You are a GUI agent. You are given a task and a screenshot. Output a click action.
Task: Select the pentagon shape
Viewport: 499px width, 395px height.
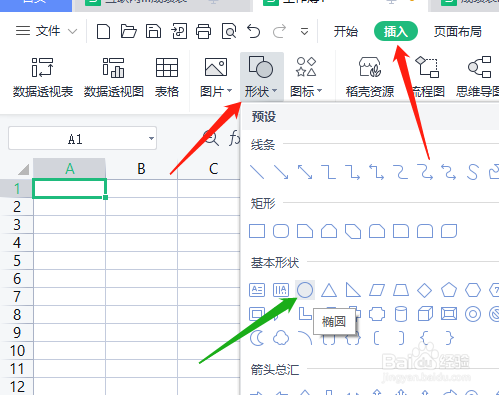(x=449, y=290)
